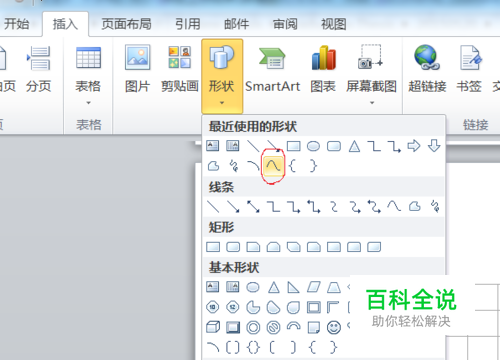The height and width of the screenshot is (360, 500).
Task: Pick the curved connector under 线条
Action: point(334,207)
